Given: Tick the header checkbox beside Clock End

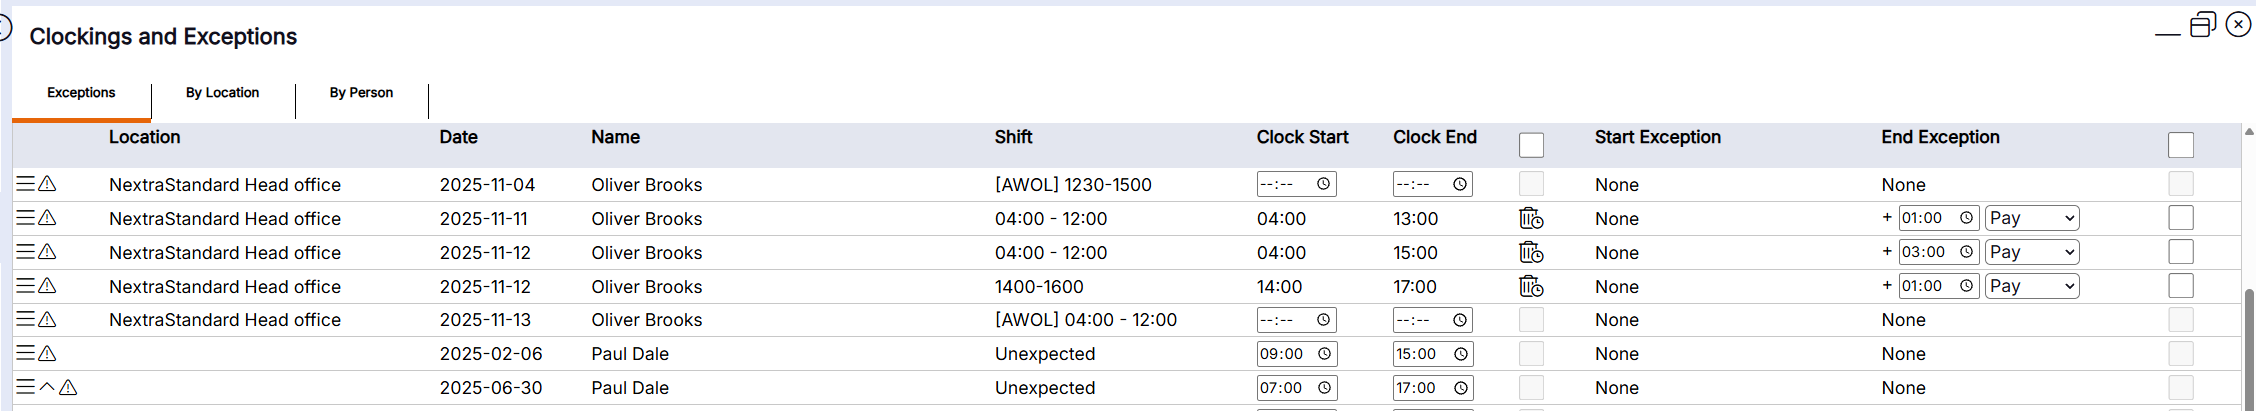Looking at the screenshot, I should [1531, 145].
